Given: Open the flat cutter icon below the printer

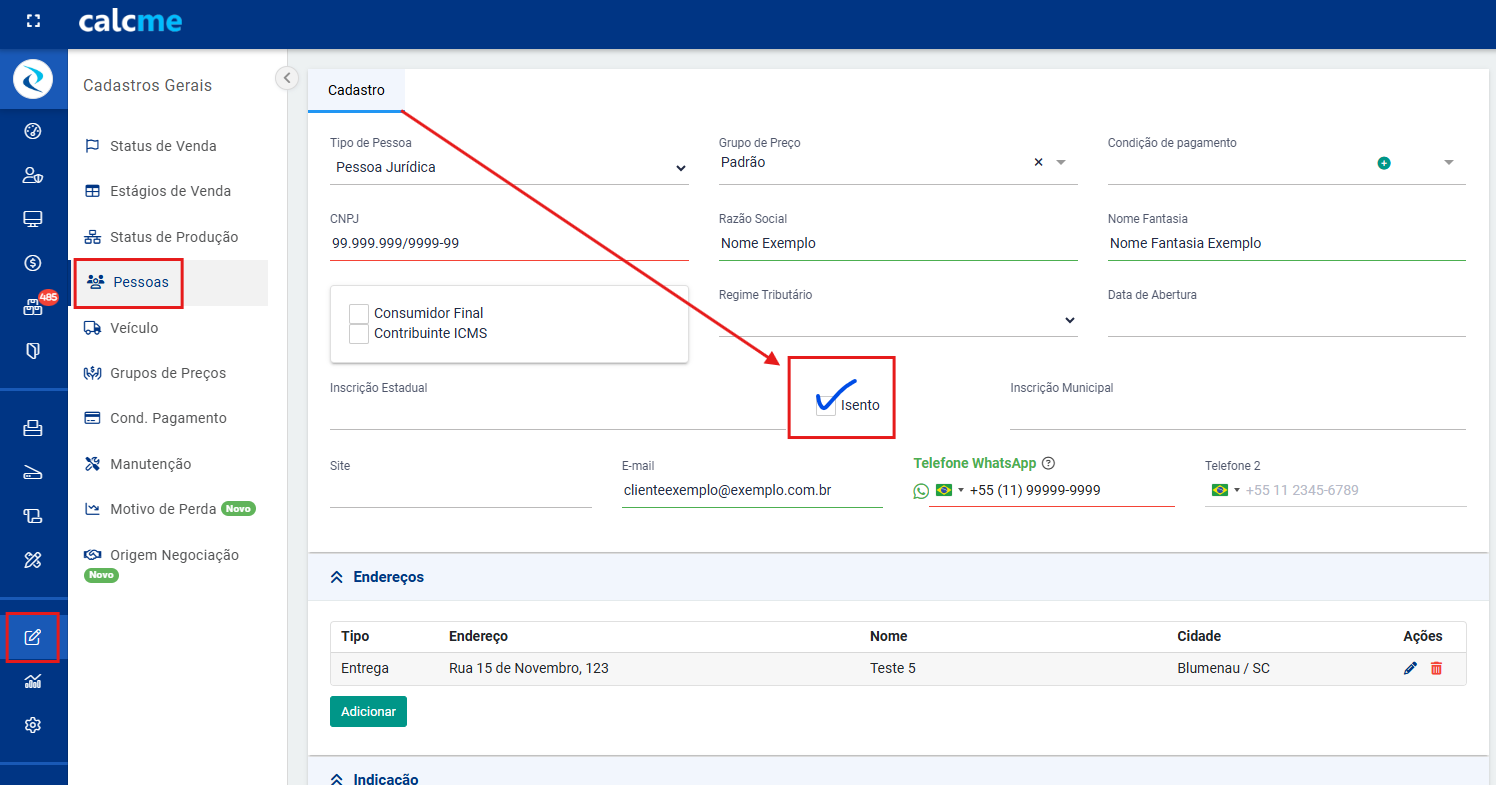Looking at the screenshot, I should (x=33, y=473).
